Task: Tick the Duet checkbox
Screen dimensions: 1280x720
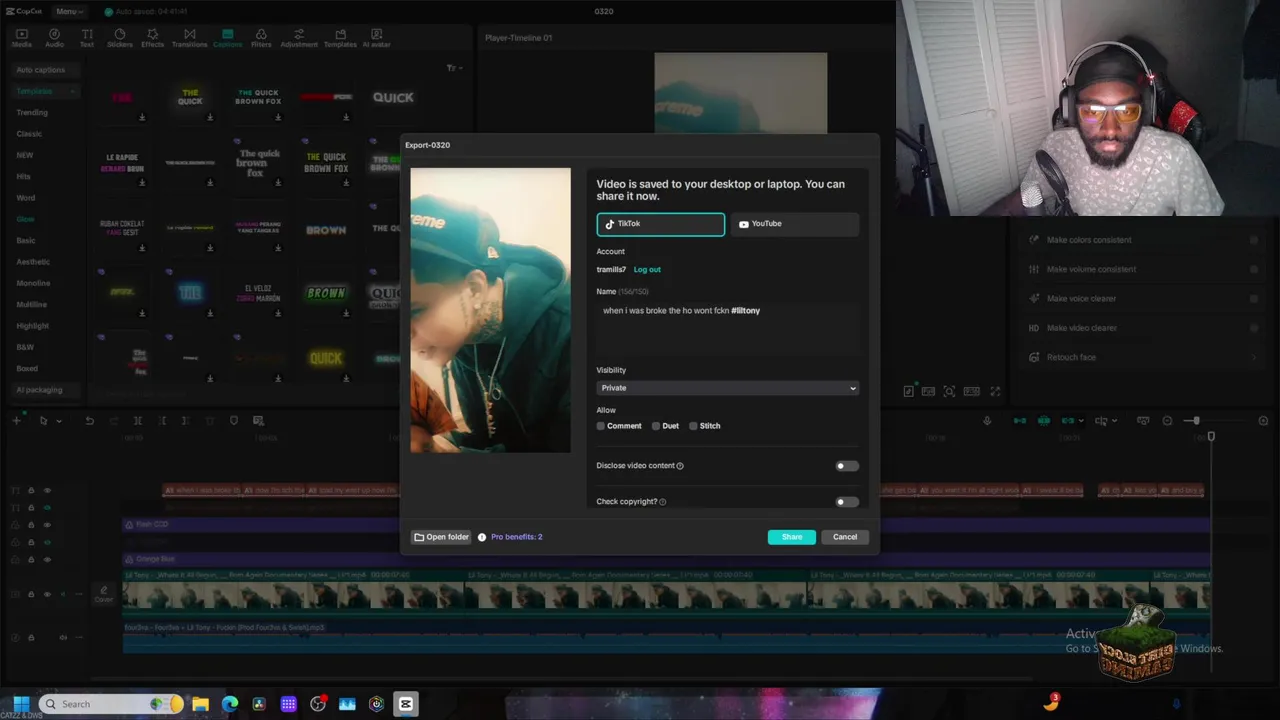Action: 656,426
